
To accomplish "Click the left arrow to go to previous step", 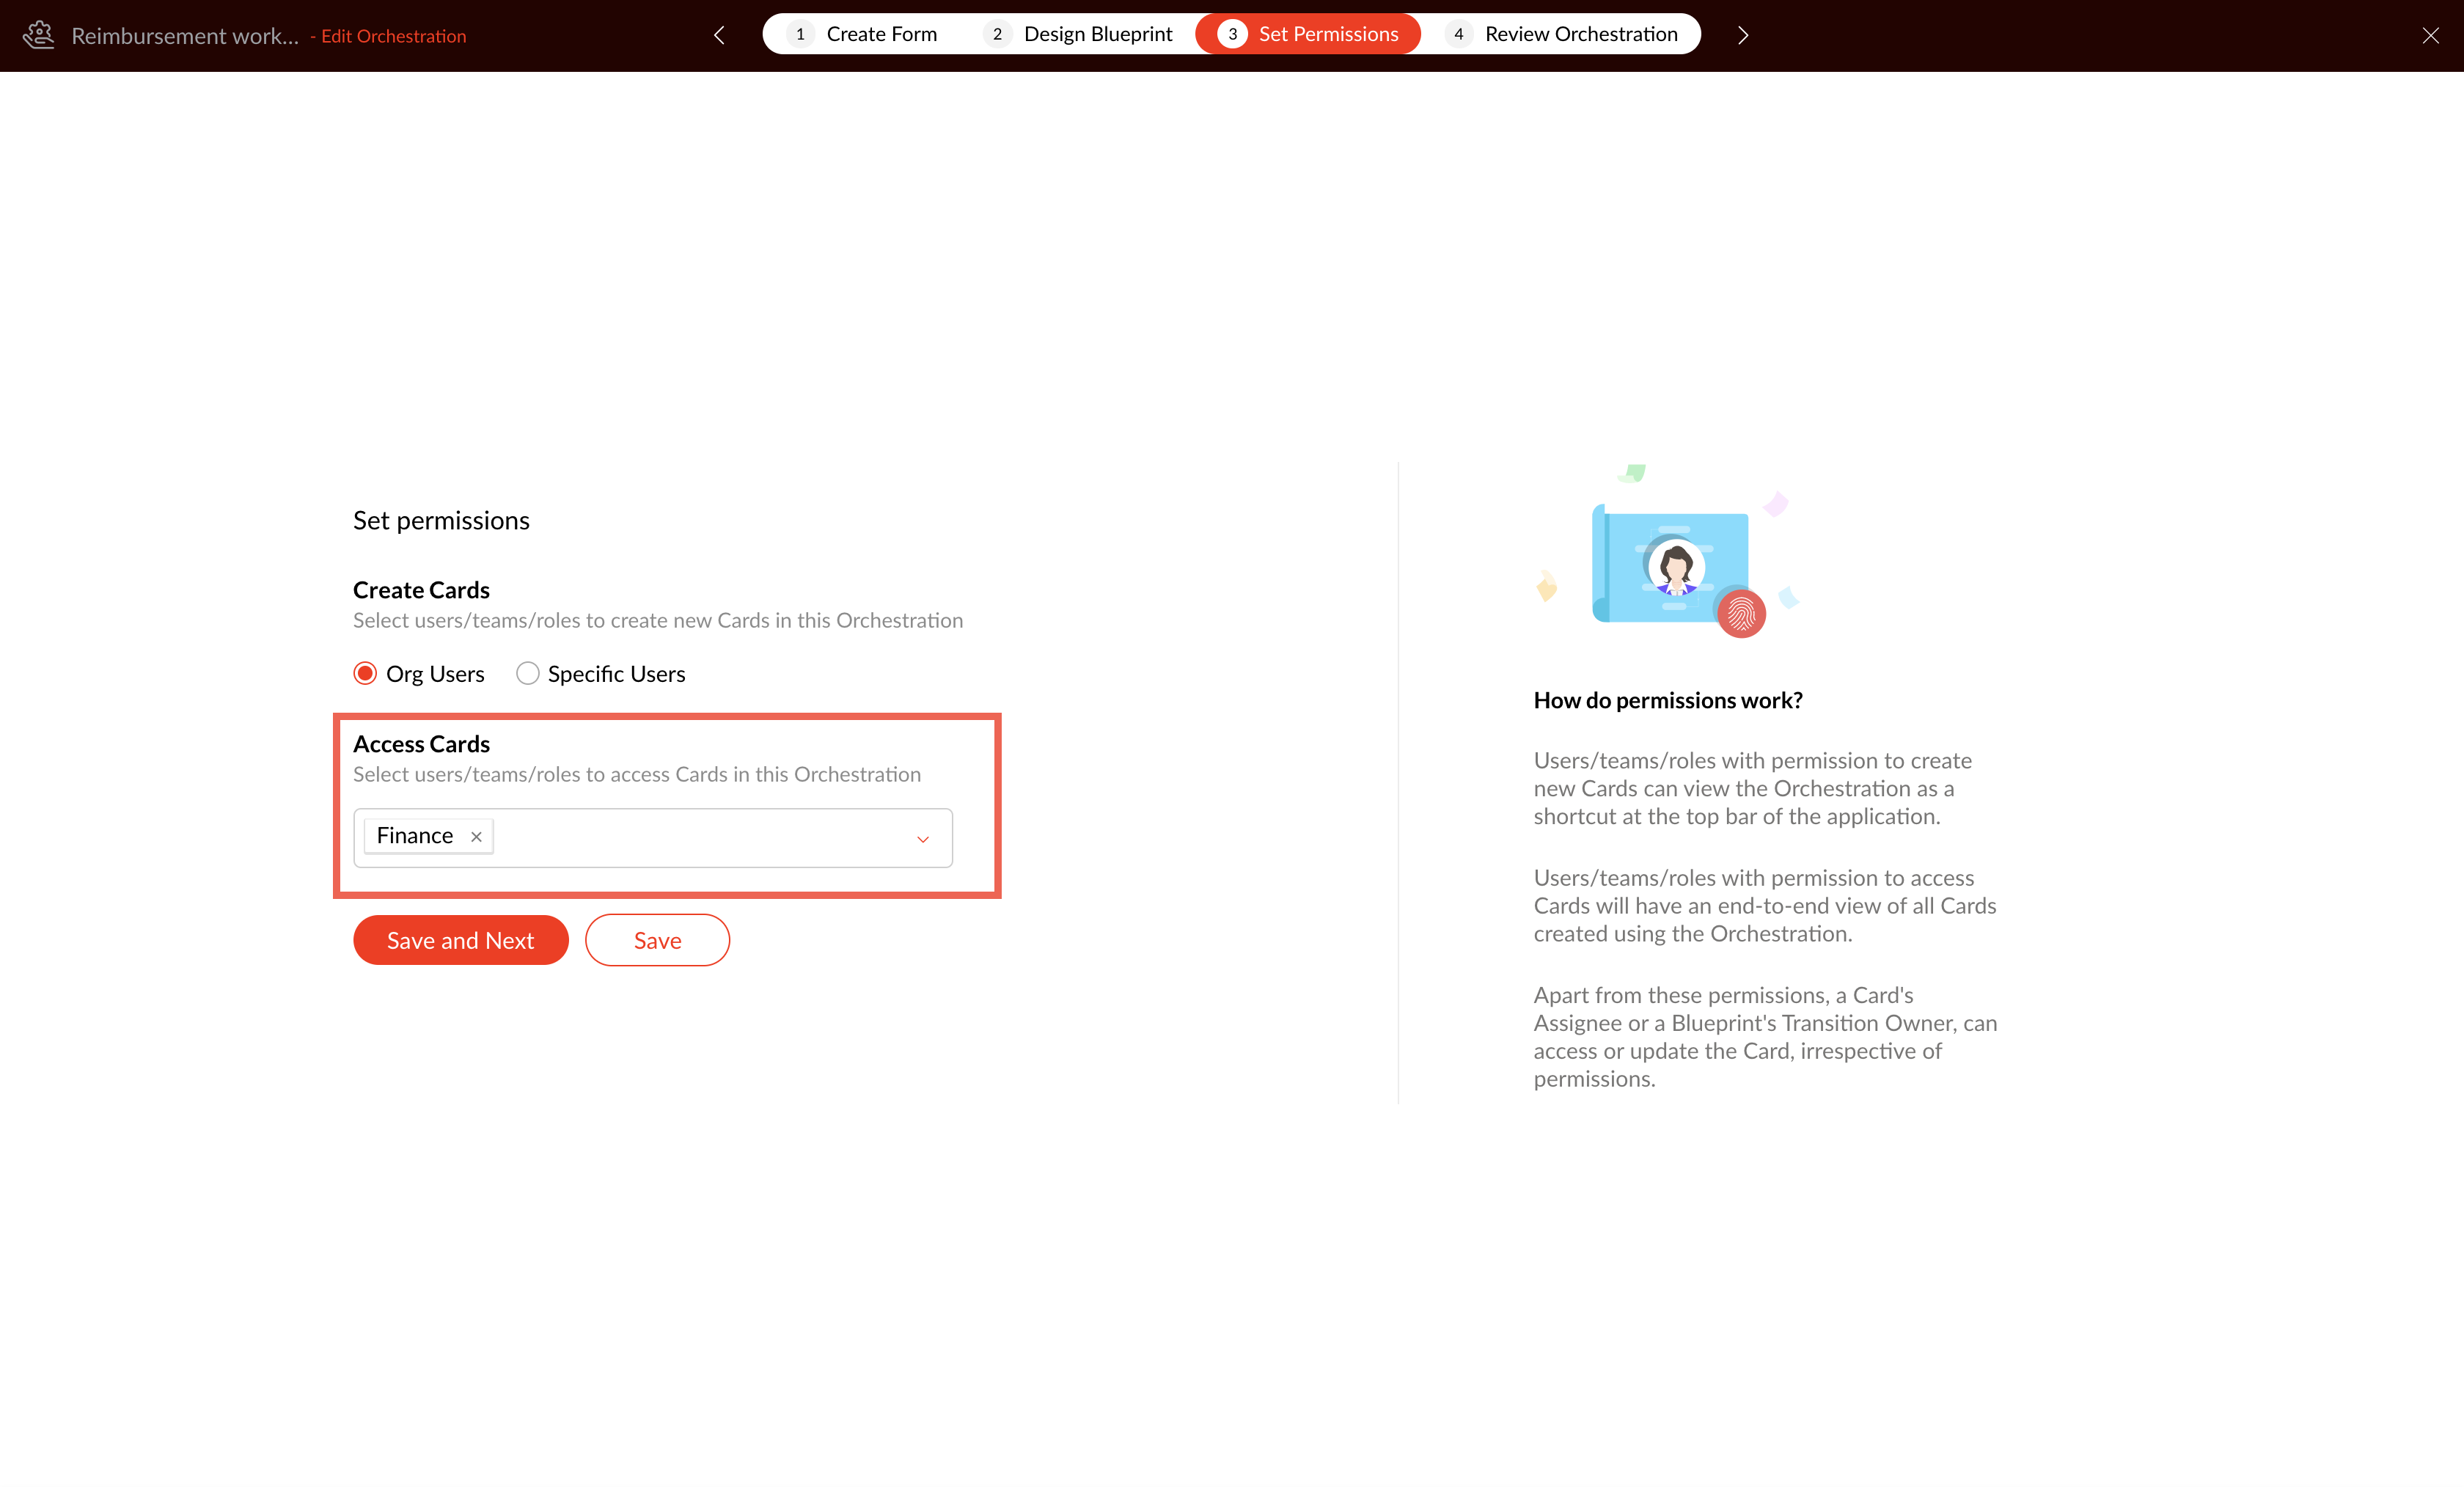I will 719,35.
